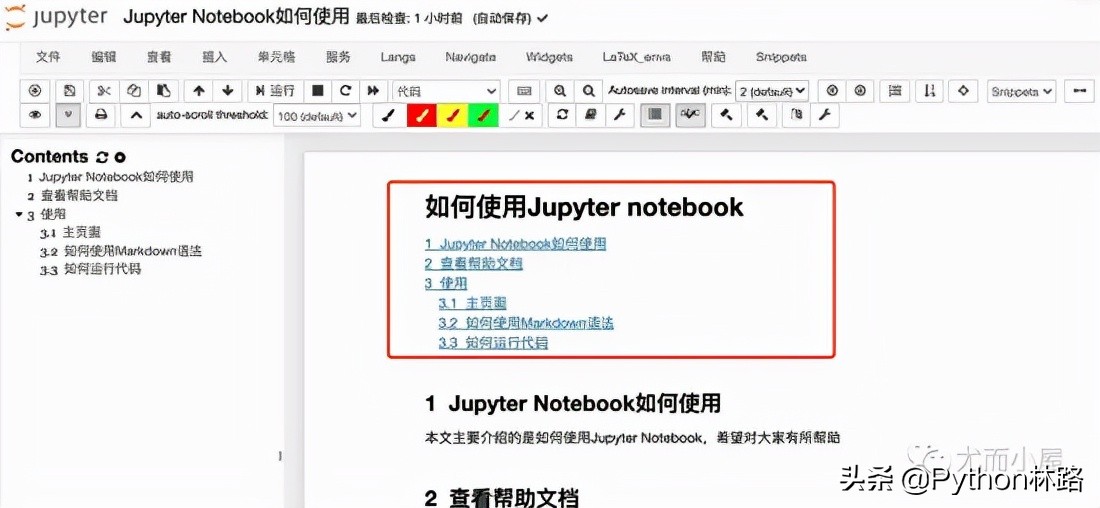Select 2 查看帮助文档 in Contents sidebar

tap(72, 196)
